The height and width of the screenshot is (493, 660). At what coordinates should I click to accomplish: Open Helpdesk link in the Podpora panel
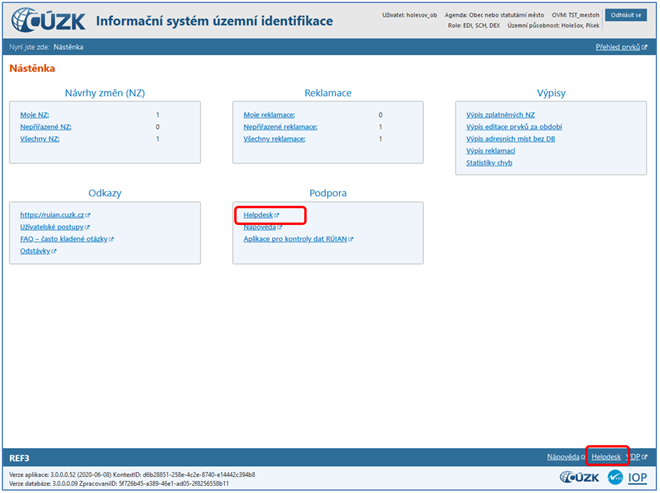[260, 215]
